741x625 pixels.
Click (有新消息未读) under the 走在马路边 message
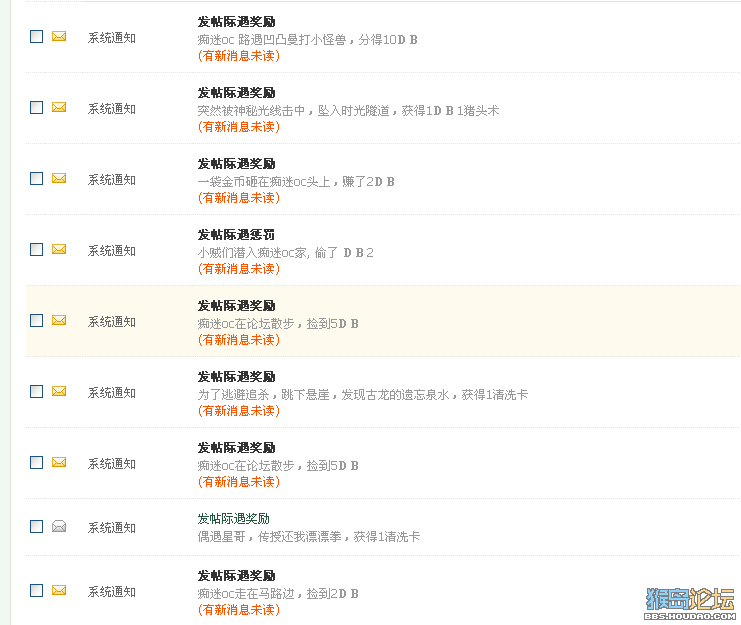tap(239, 610)
